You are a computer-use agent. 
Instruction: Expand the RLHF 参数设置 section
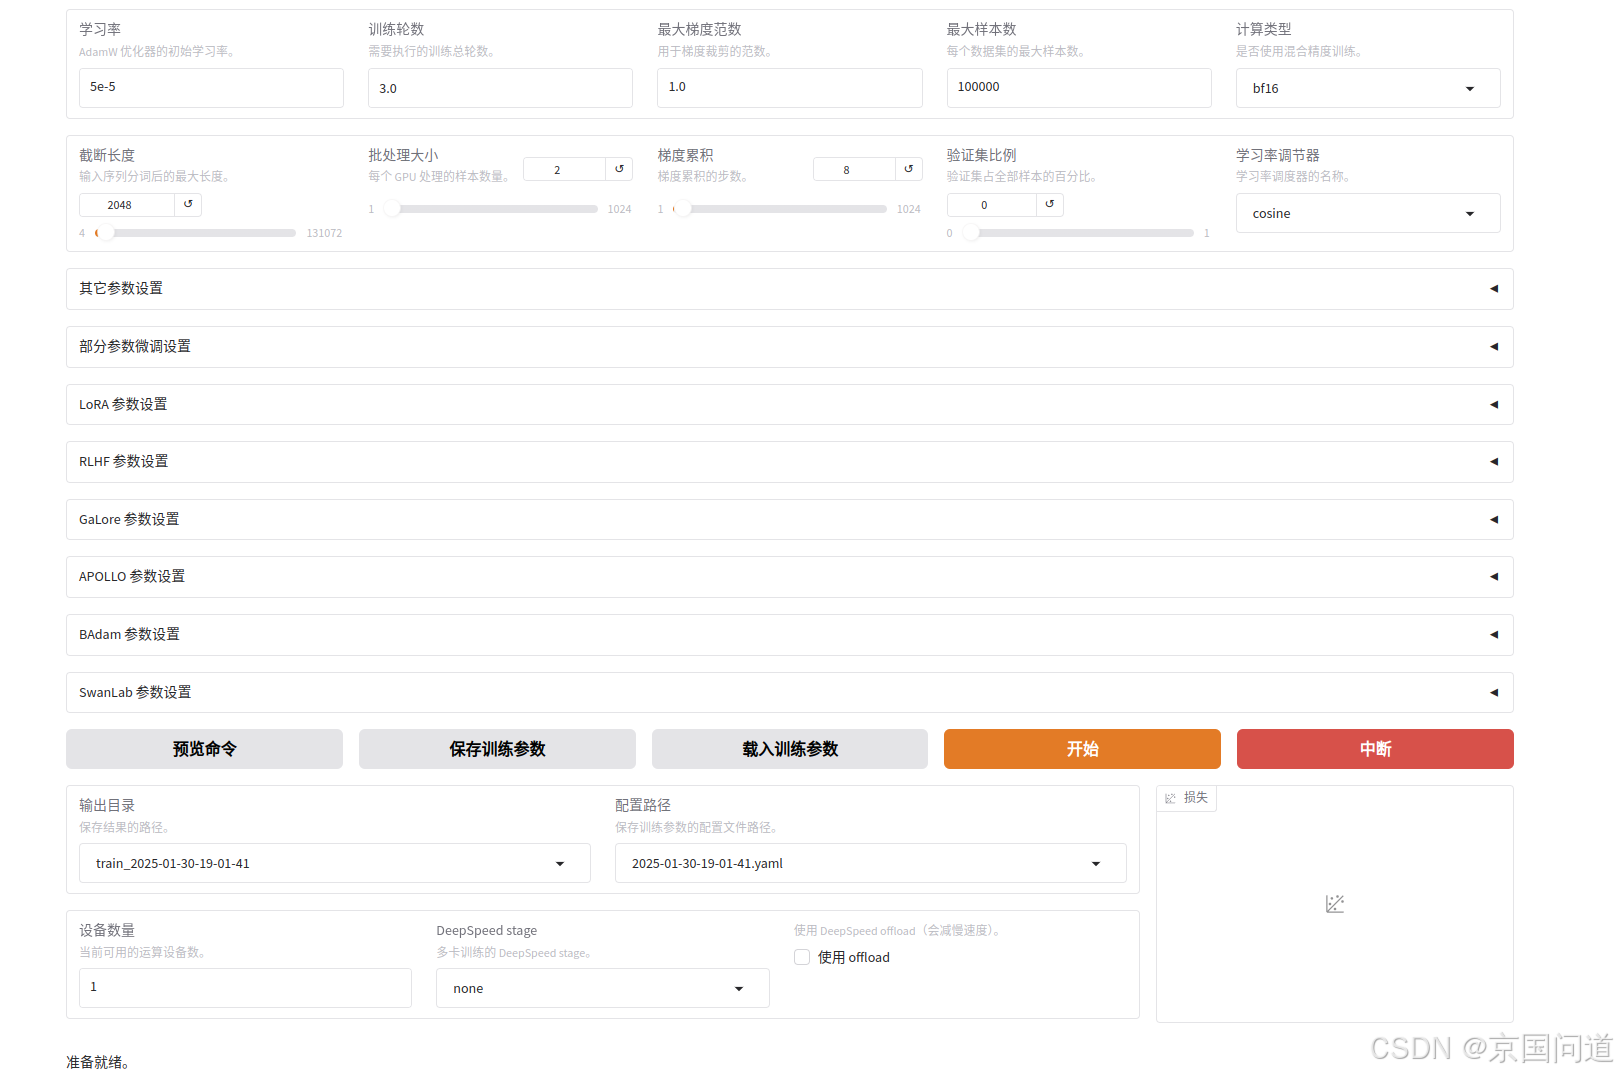tap(789, 461)
